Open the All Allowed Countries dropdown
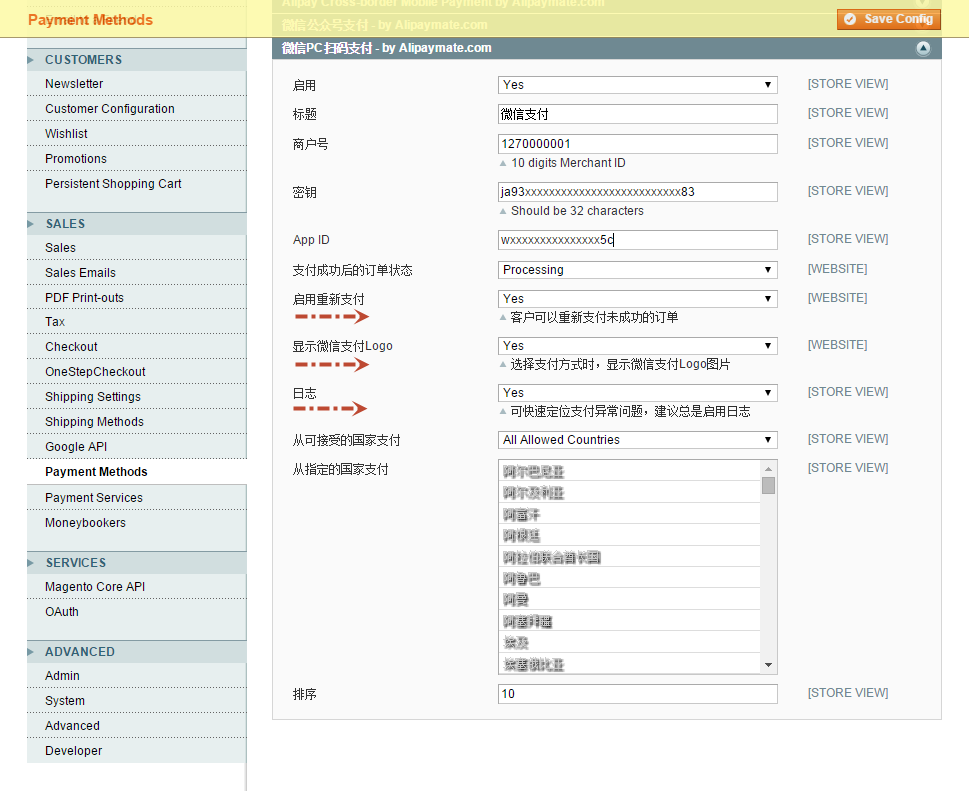 point(637,439)
